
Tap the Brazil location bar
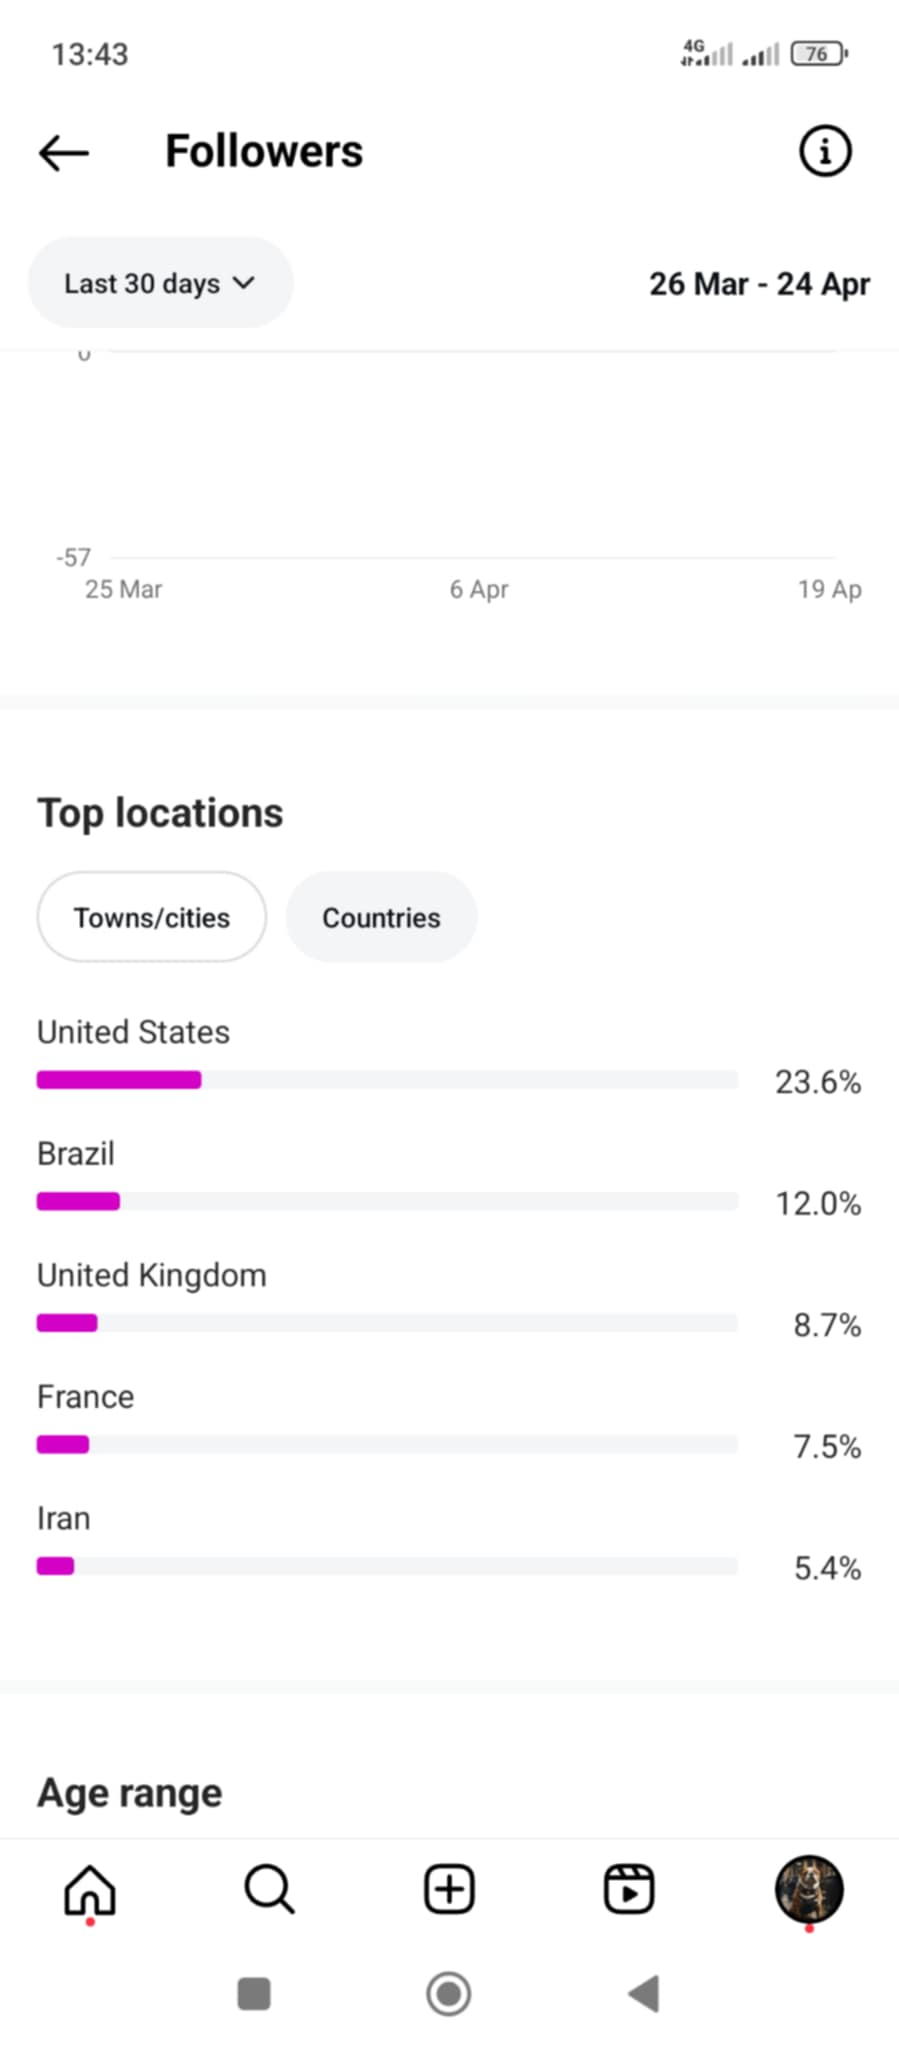386,1201
